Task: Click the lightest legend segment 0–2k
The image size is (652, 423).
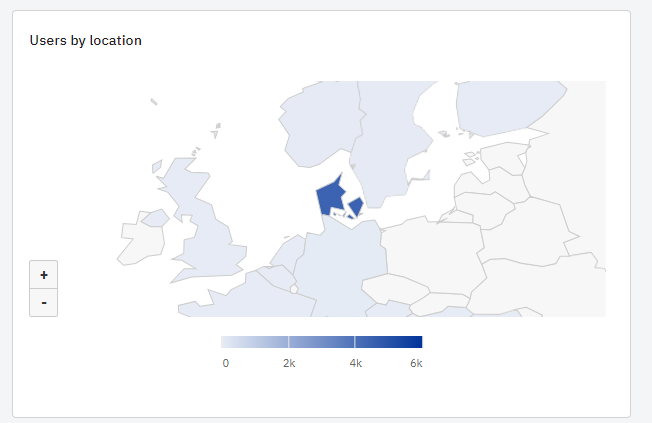Action: click(254, 342)
